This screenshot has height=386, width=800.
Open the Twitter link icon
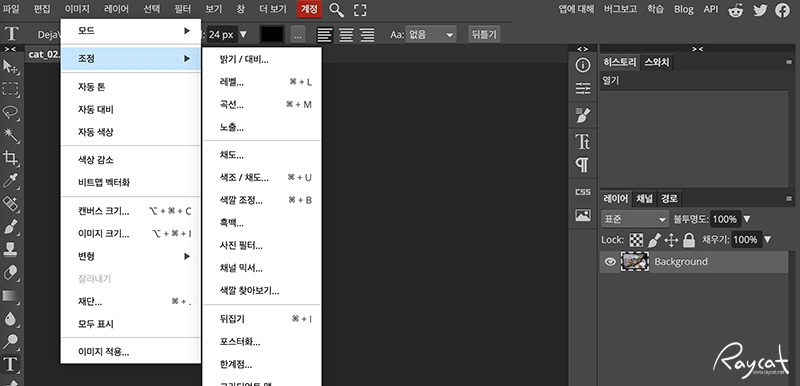(760, 10)
